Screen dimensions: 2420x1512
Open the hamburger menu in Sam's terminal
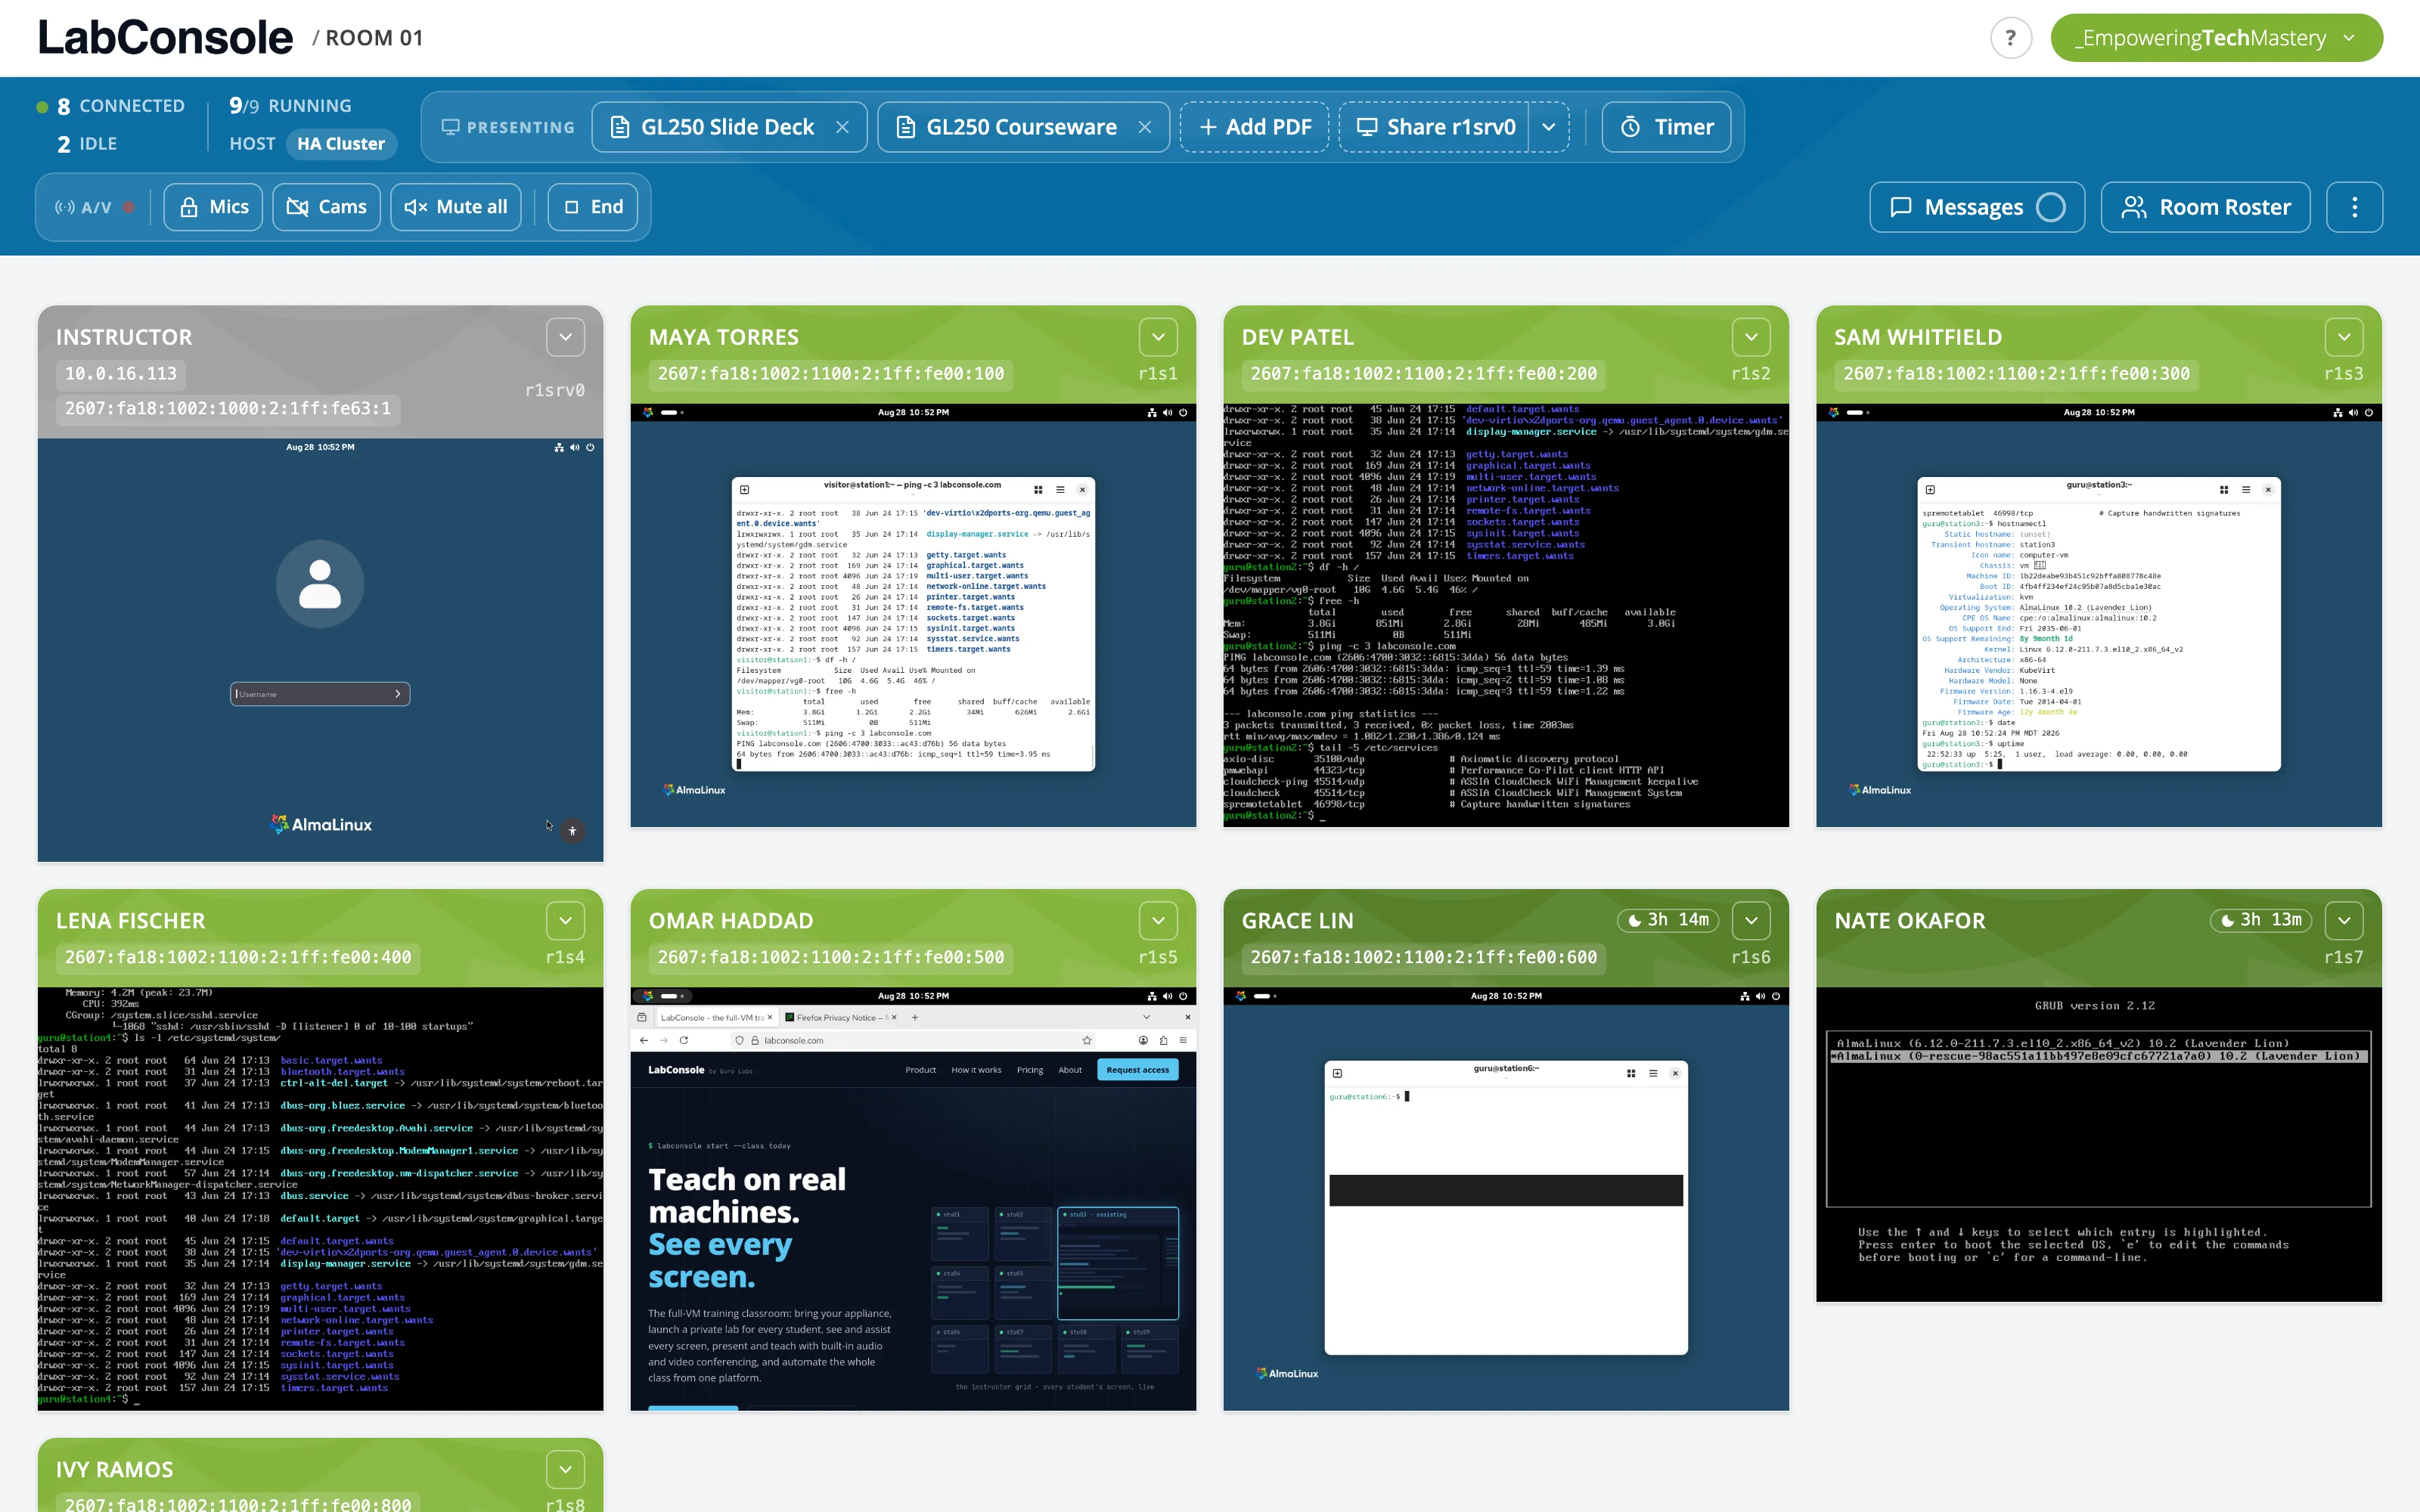(x=2246, y=490)
